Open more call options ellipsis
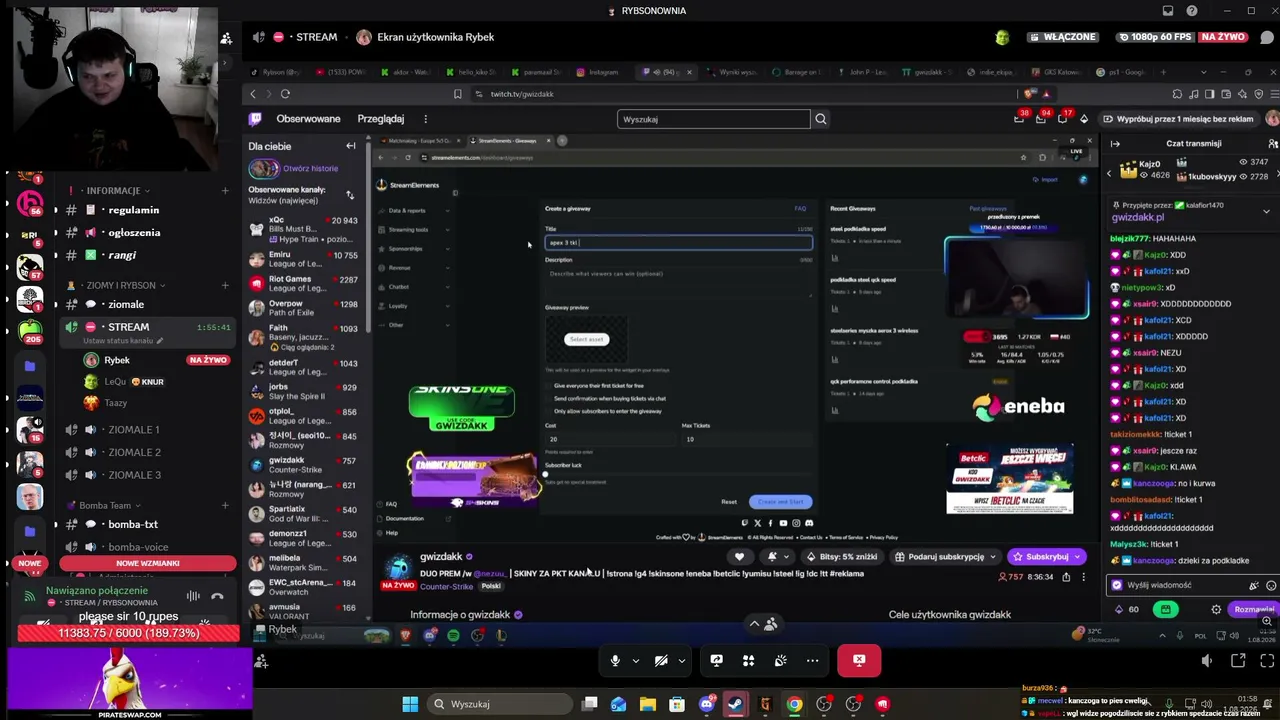Viewport: 1280px width, 720px height. [x=812, y=660]
